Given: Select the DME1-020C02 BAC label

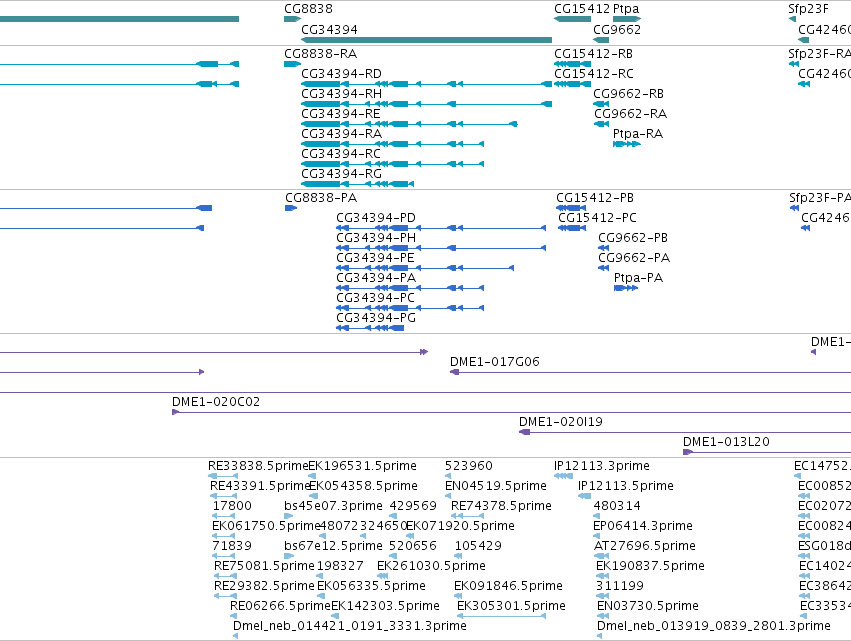Looking at the screenshot, I should point(216,402).
